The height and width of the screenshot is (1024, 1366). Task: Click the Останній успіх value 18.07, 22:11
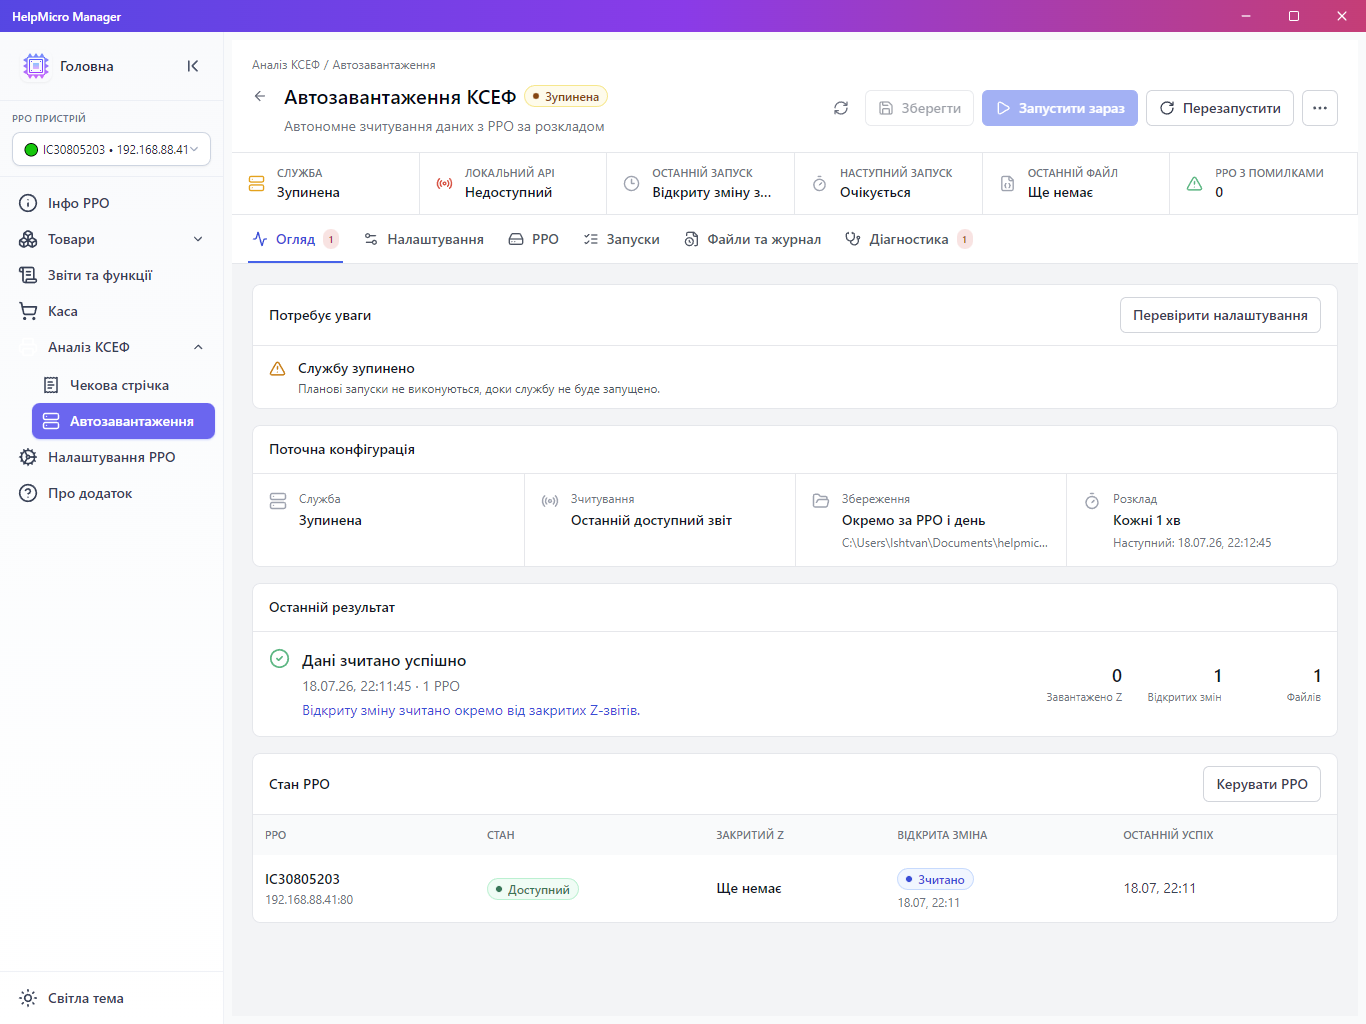point(1159,888)
